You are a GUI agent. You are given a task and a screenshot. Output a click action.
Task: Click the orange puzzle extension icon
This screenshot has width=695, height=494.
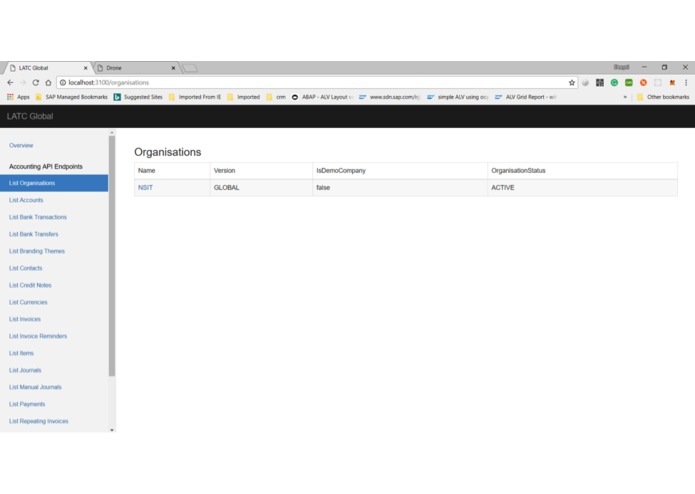672,82
